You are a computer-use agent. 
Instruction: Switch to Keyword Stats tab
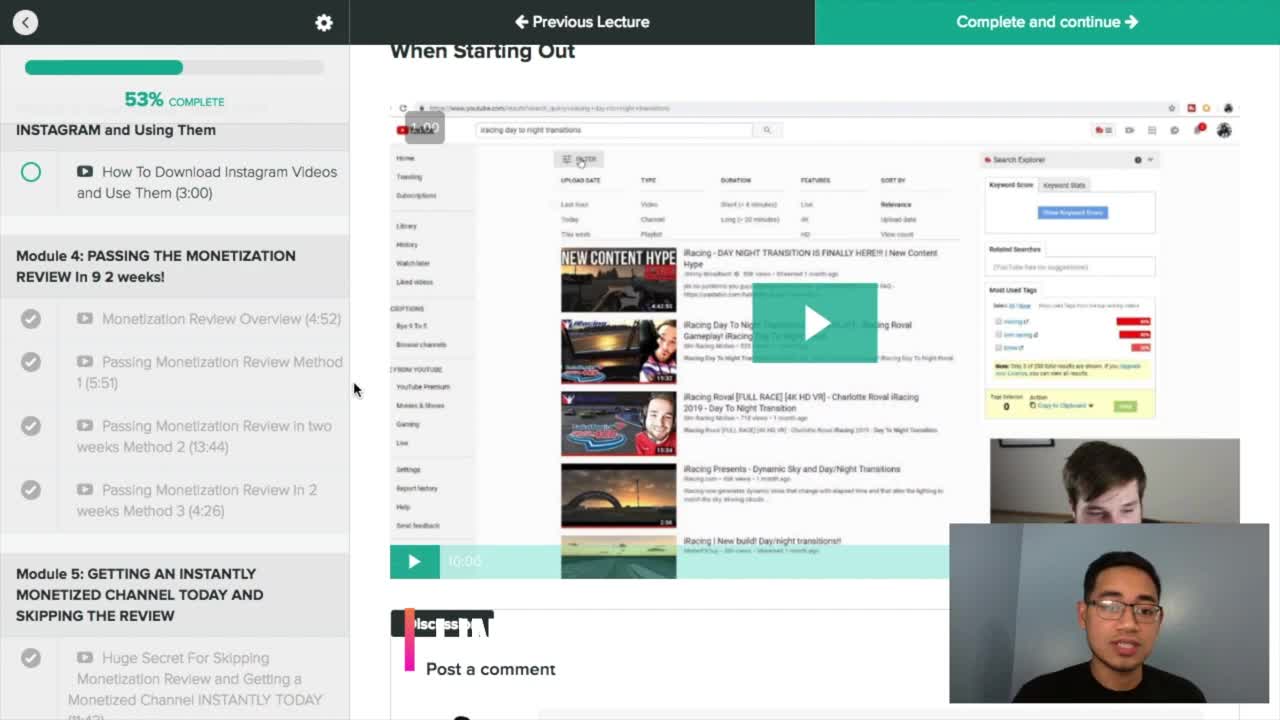(x=1064, y=185)
